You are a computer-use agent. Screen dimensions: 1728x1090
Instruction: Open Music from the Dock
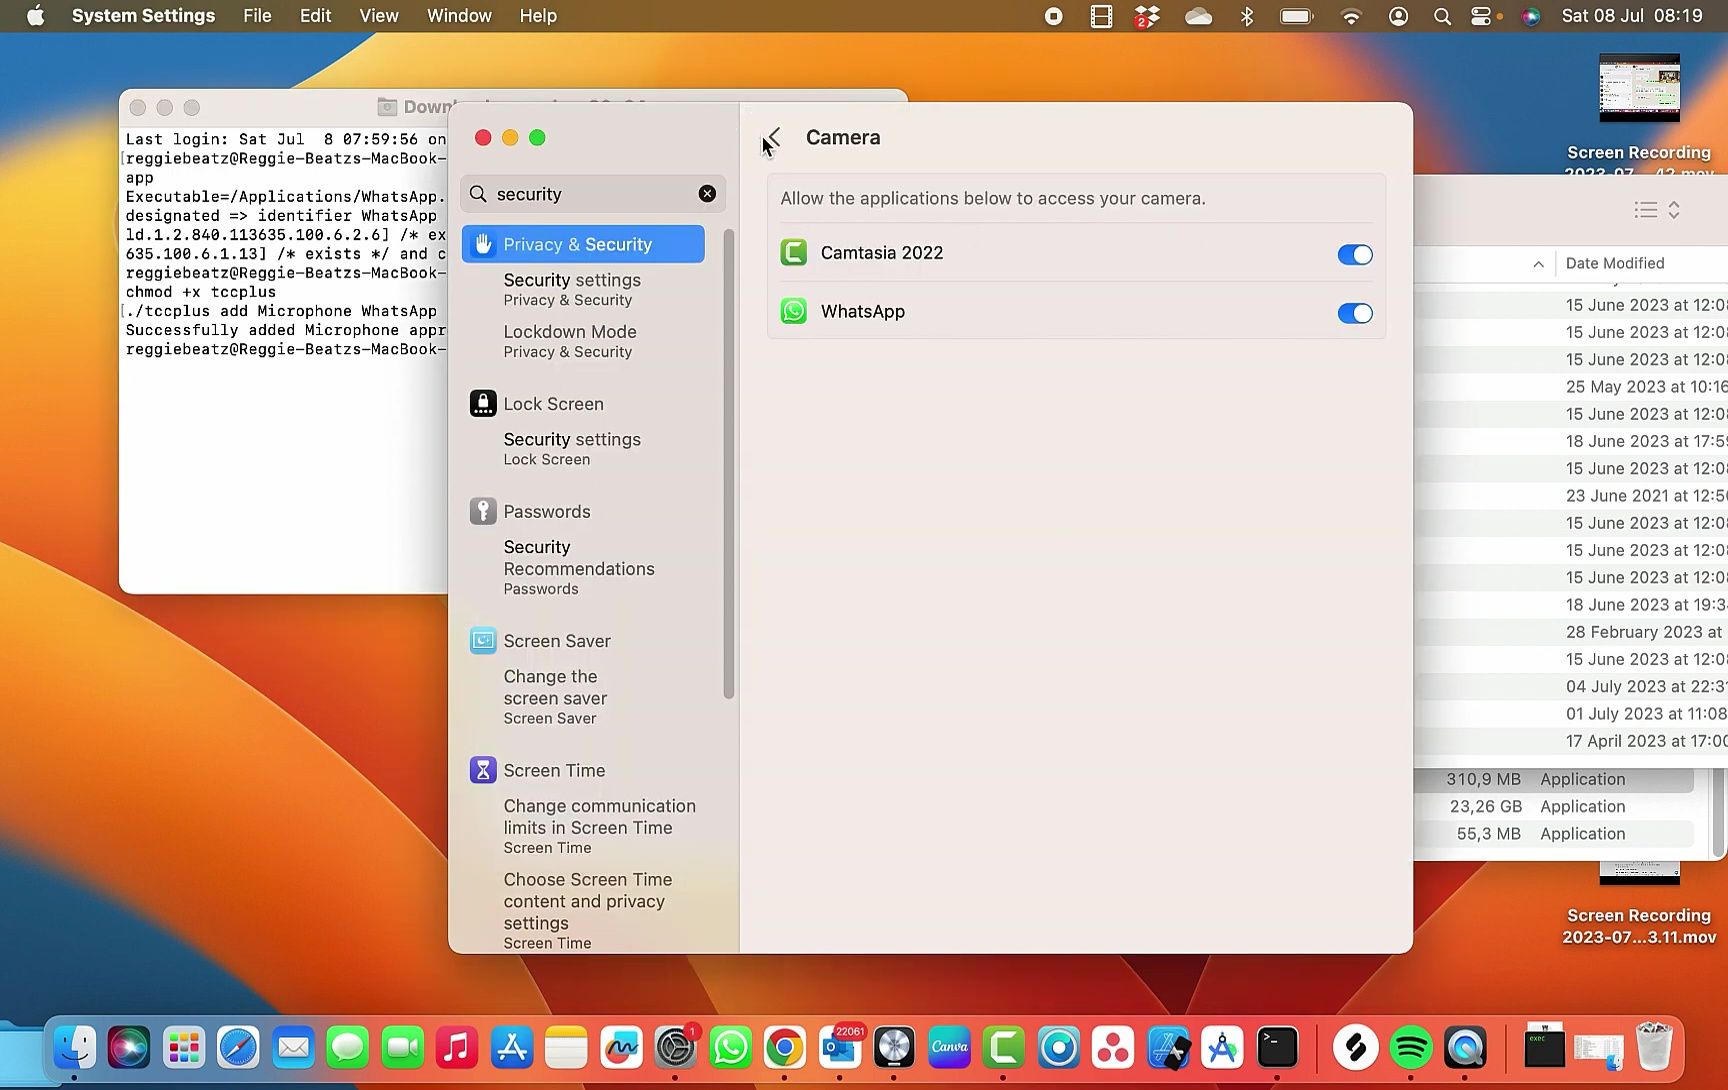(x=457, y=1048)
